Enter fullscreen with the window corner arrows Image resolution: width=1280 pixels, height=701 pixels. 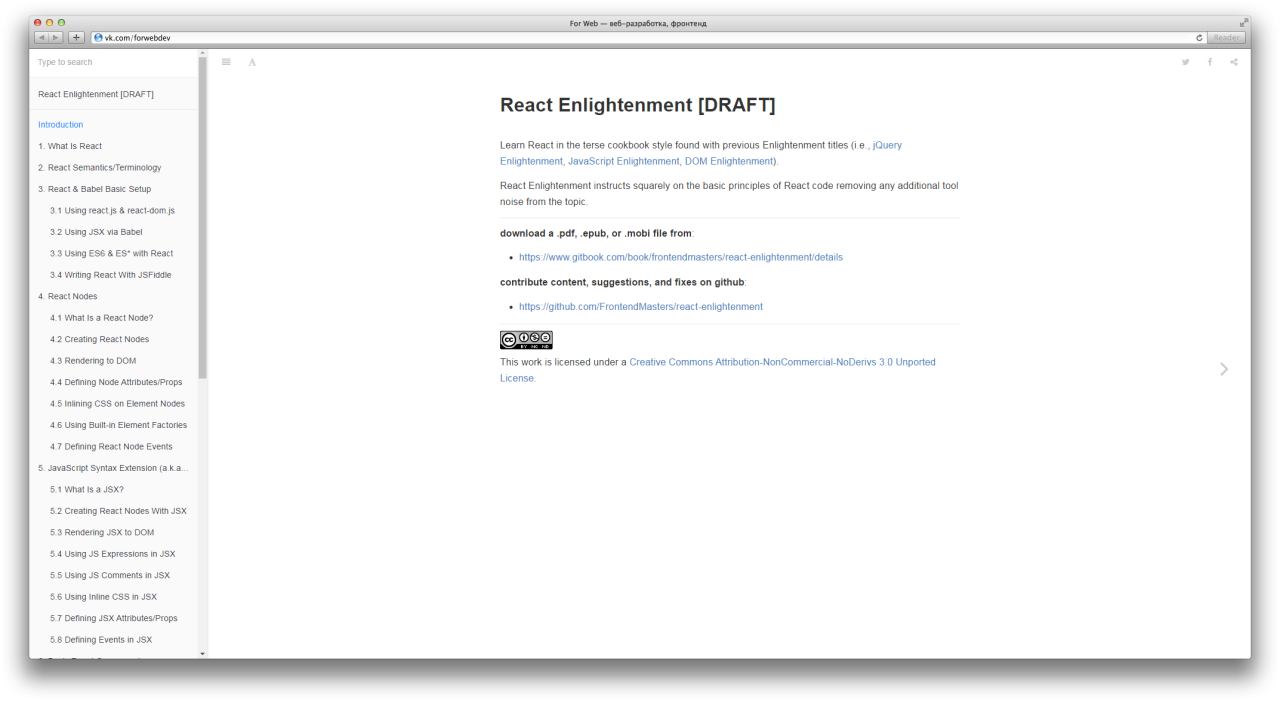click(1242, 22)
